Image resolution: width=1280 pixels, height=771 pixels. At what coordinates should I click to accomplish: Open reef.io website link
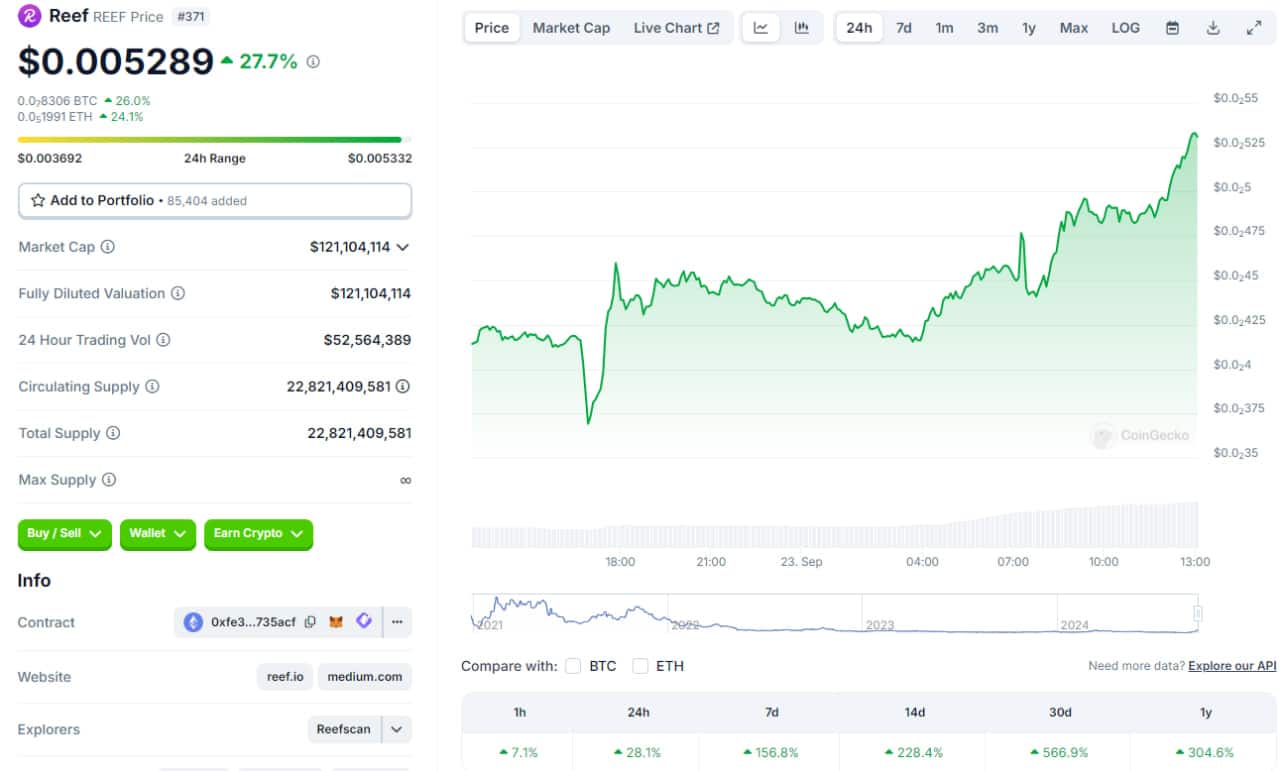coord(285,676)
